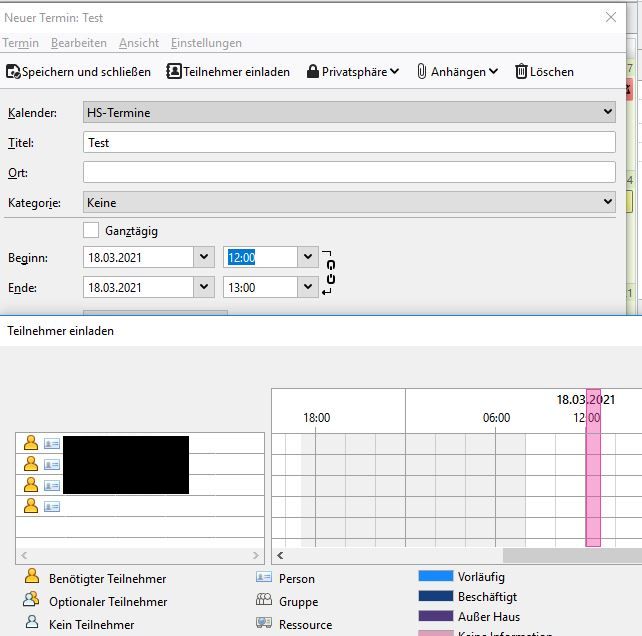
Task: Click the link icon between start and end times
Action: click(330, 272)
